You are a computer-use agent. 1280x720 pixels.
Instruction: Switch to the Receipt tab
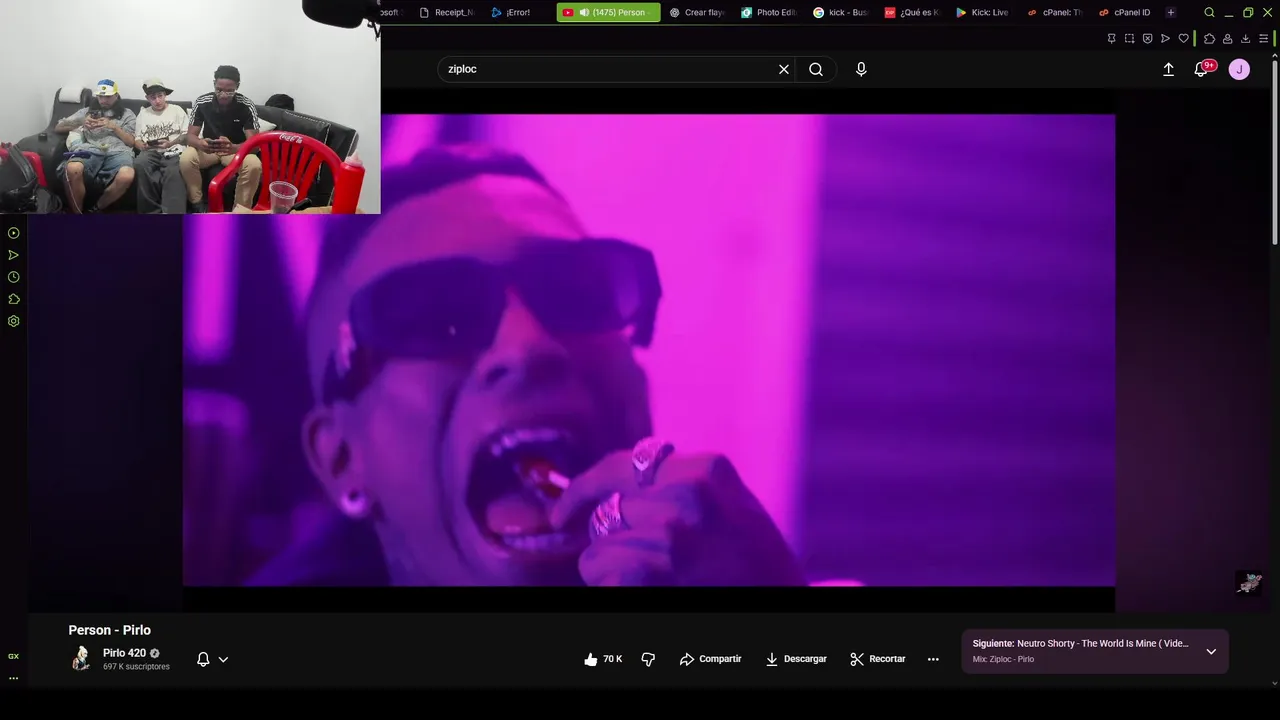click(x=447, y=12)
